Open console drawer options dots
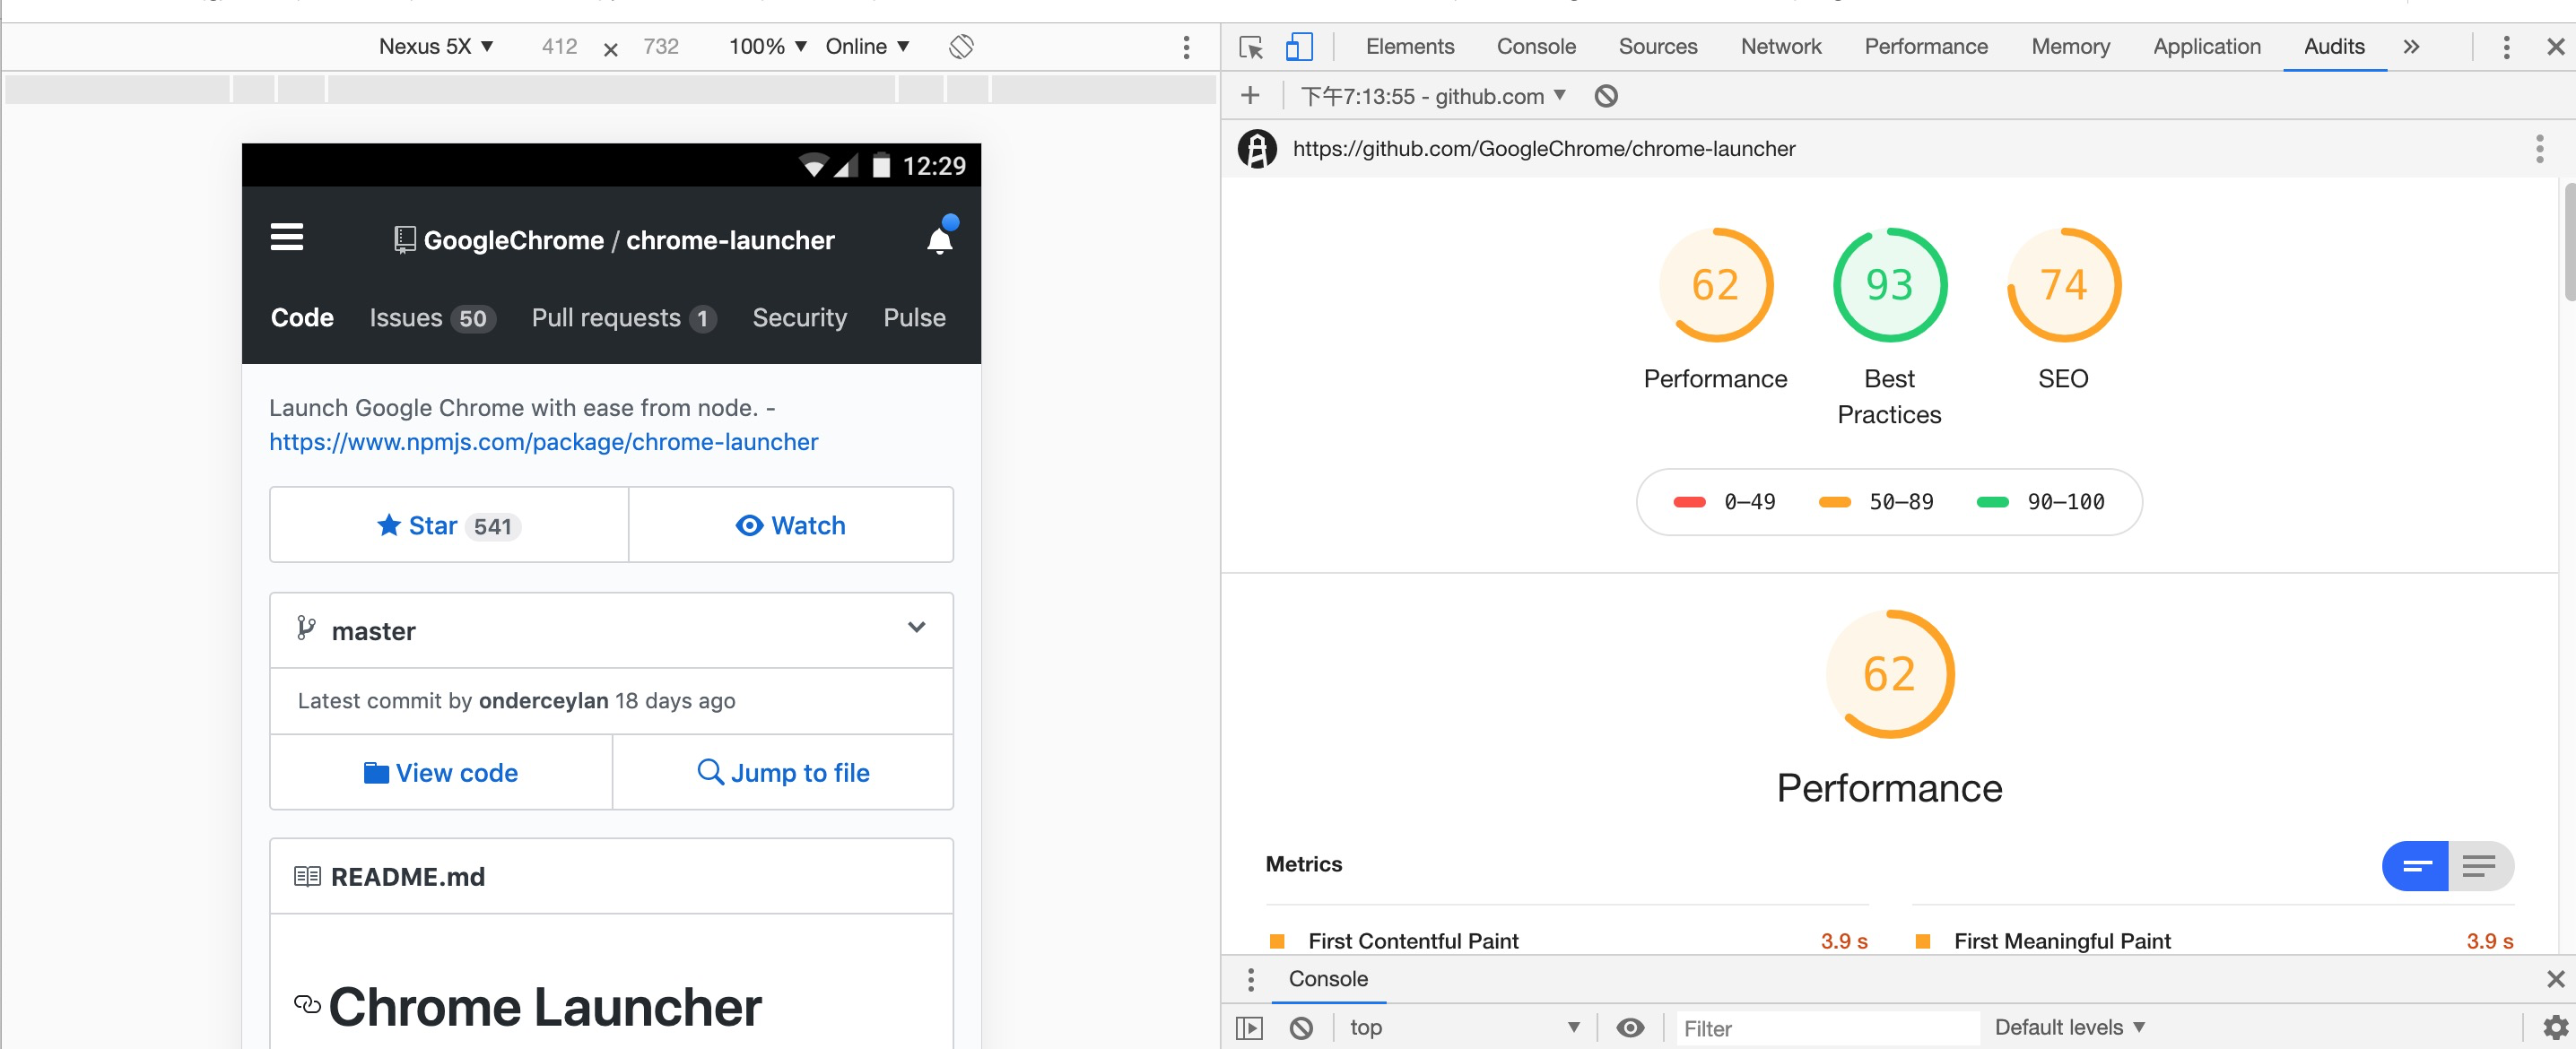This screenshot has width=2576, height=1049. pos(1250,979)
